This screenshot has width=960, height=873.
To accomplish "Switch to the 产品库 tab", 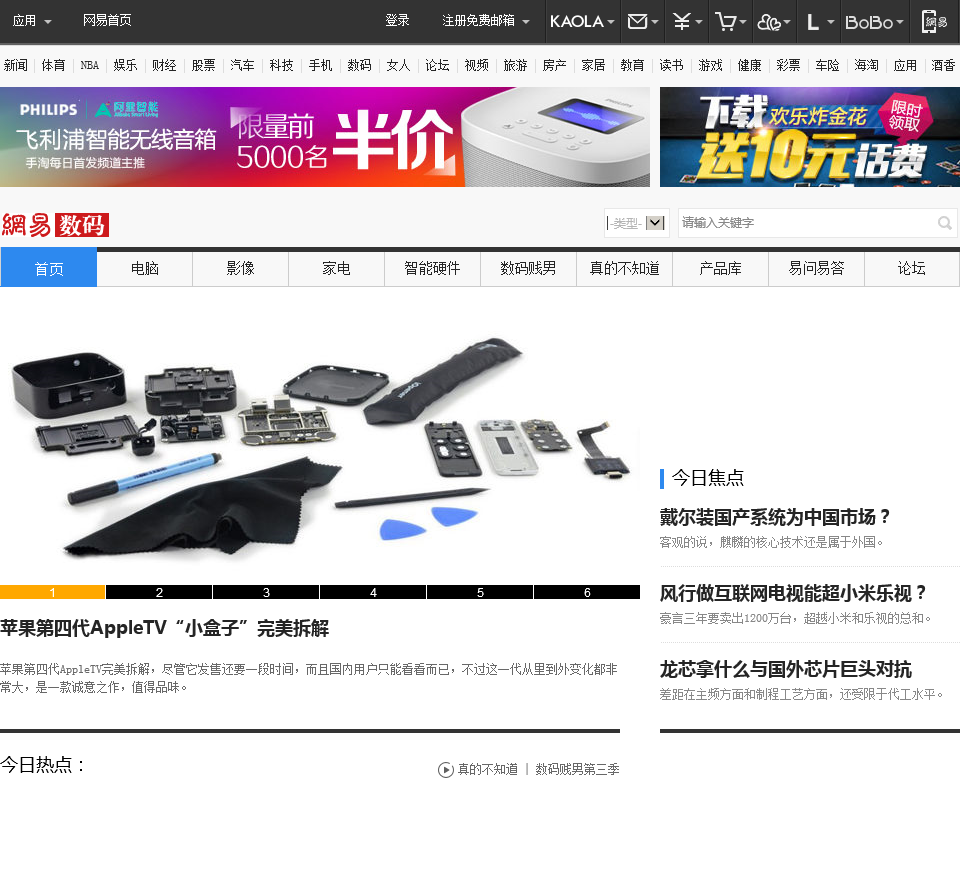I will [x=720, y=268].
